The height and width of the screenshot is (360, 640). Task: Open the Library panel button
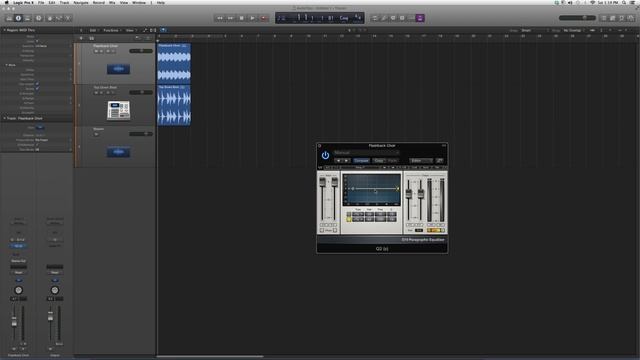tap(9, 18)
